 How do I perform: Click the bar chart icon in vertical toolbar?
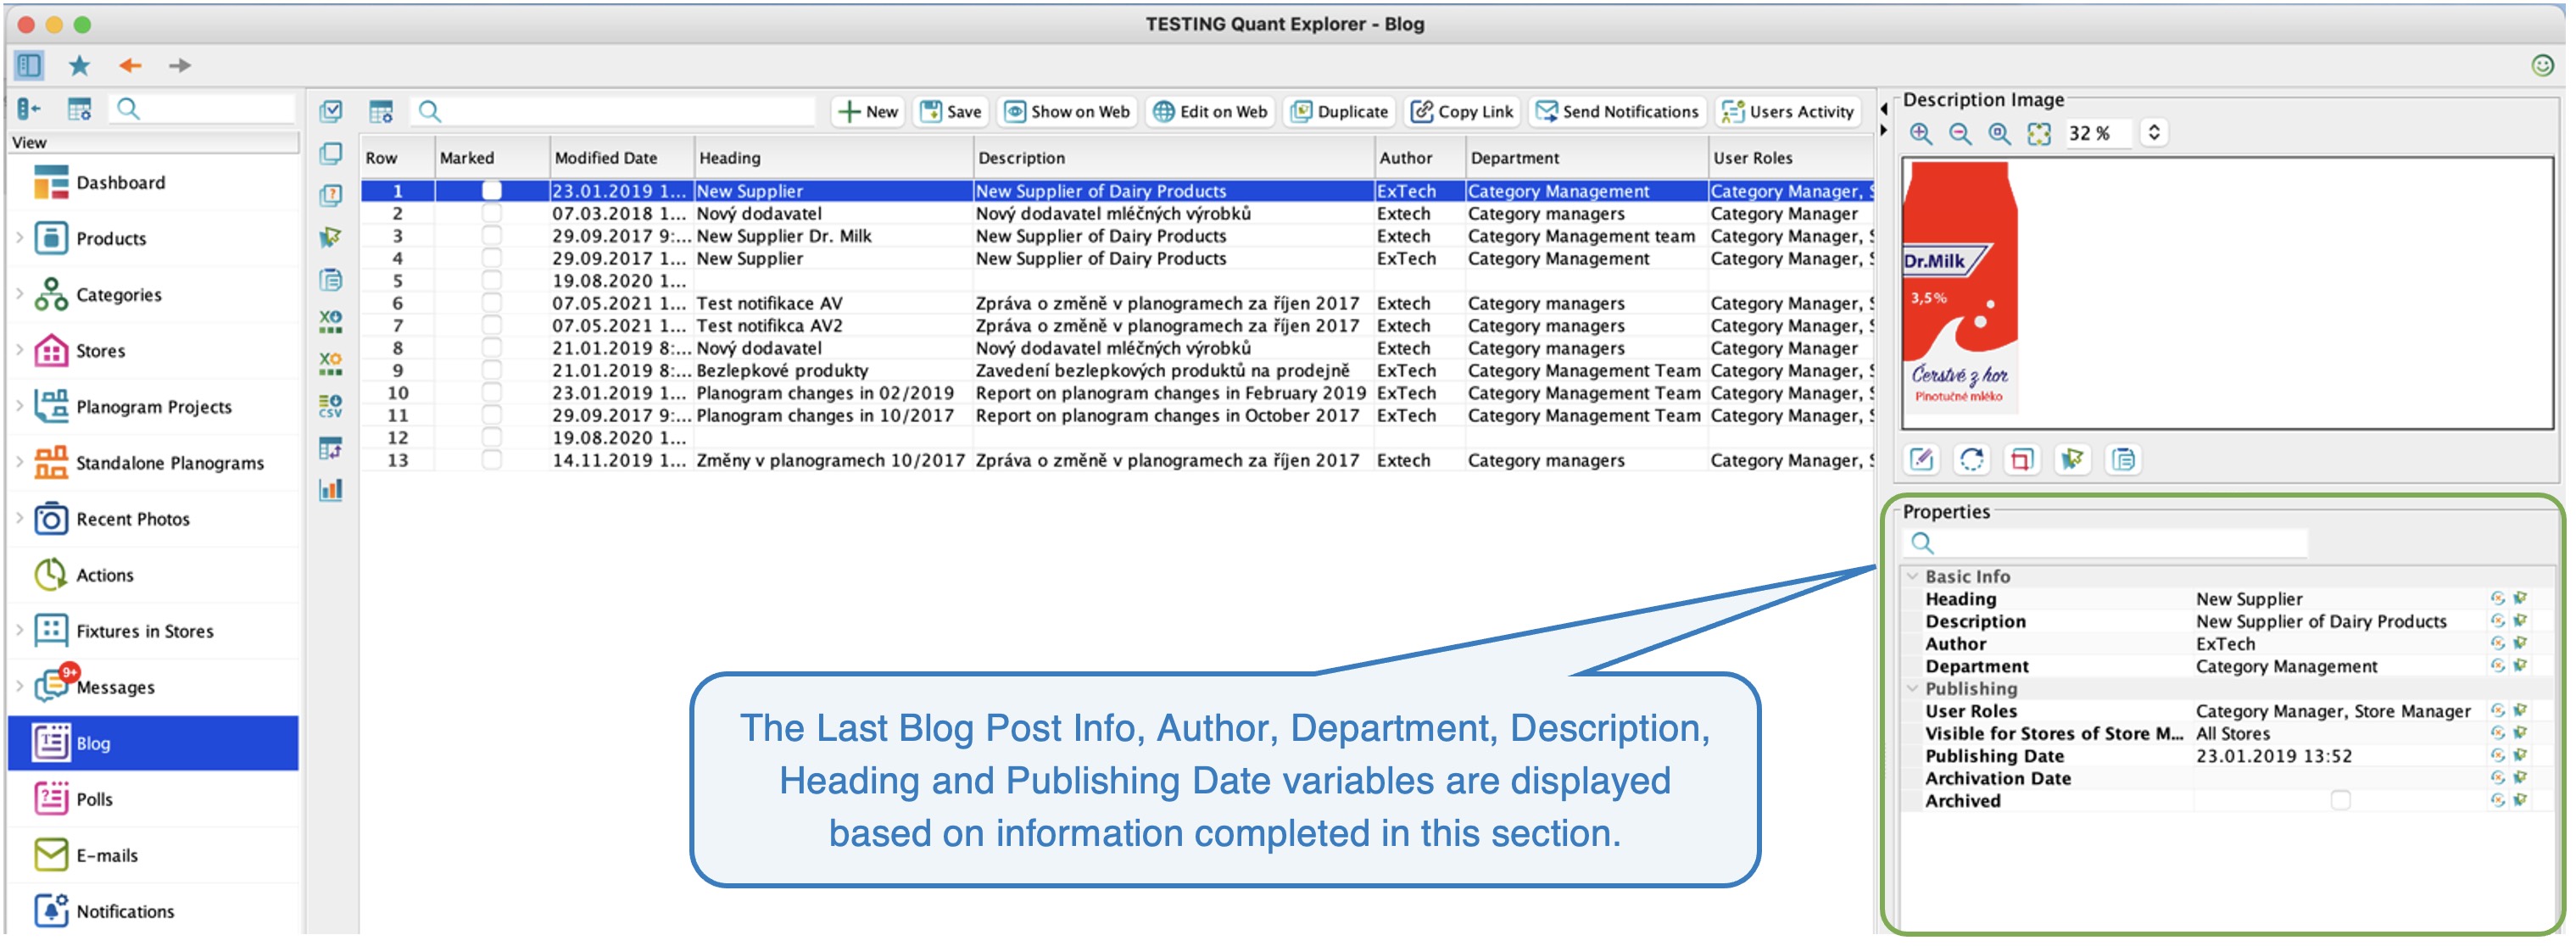(331, 490)
